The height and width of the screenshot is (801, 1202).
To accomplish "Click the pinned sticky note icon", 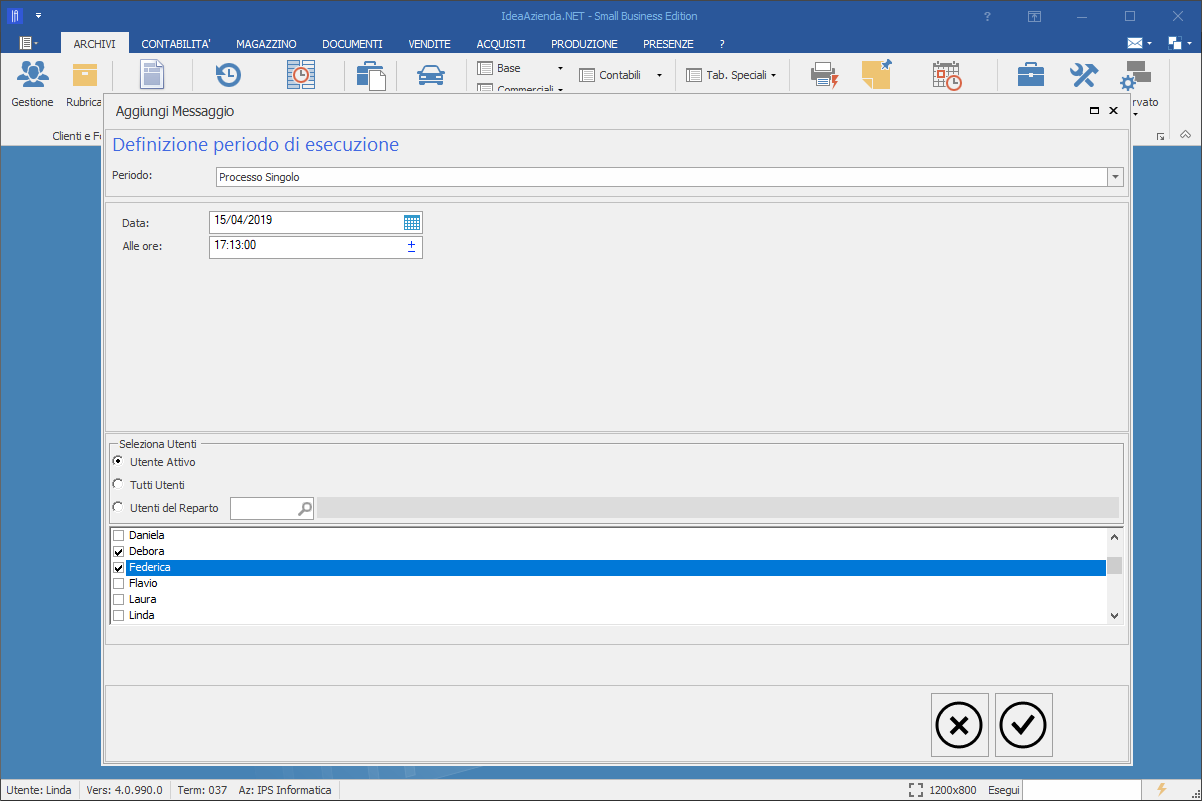I will tap(877, 75).
